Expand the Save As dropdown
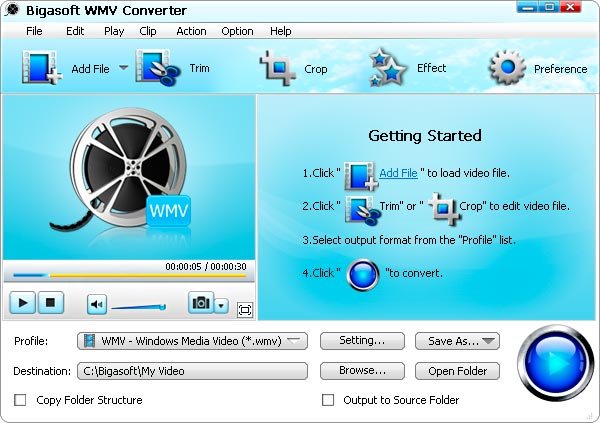600x423 pixels. (x=489, y=341)
